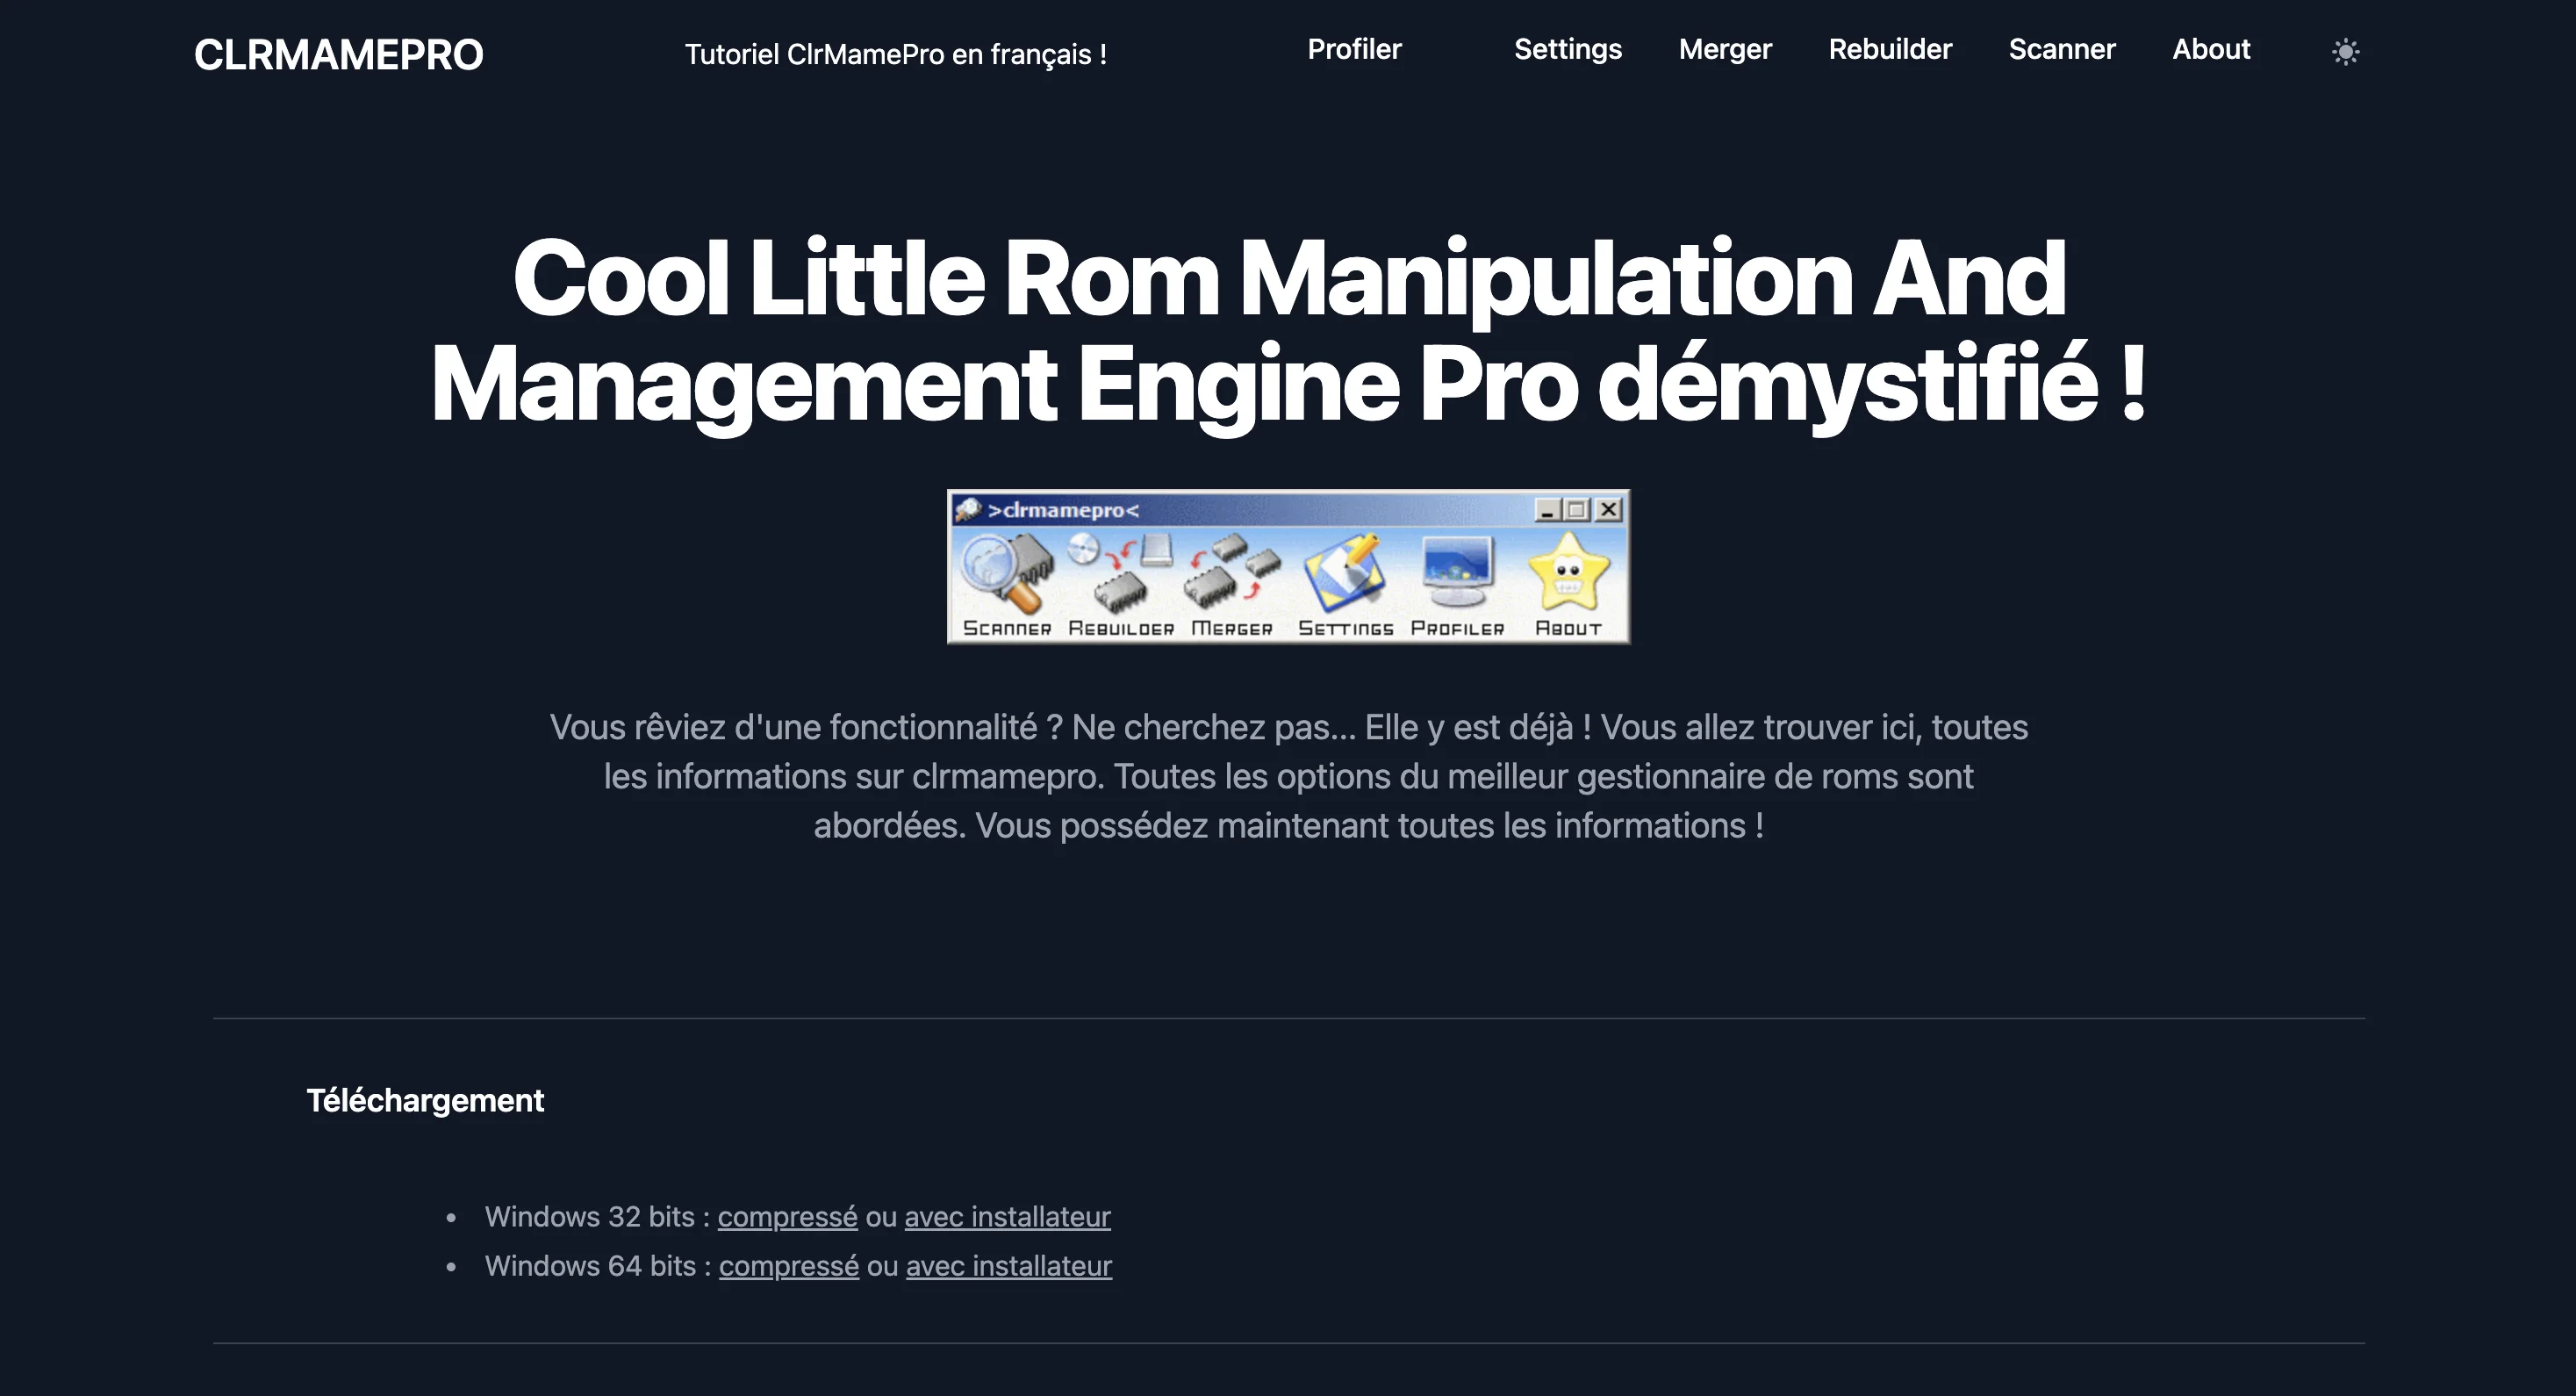
Task: Open the Rebuilder nav item
Action: [x=1890, y=49]
